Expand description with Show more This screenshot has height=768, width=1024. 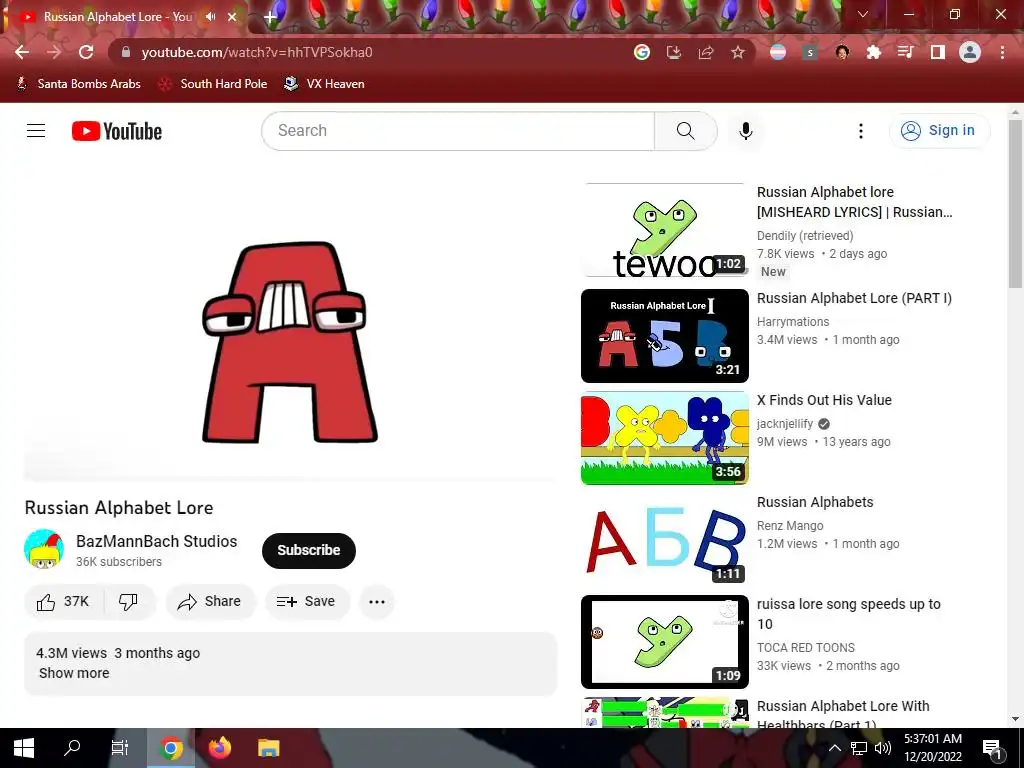pos(74,673)
